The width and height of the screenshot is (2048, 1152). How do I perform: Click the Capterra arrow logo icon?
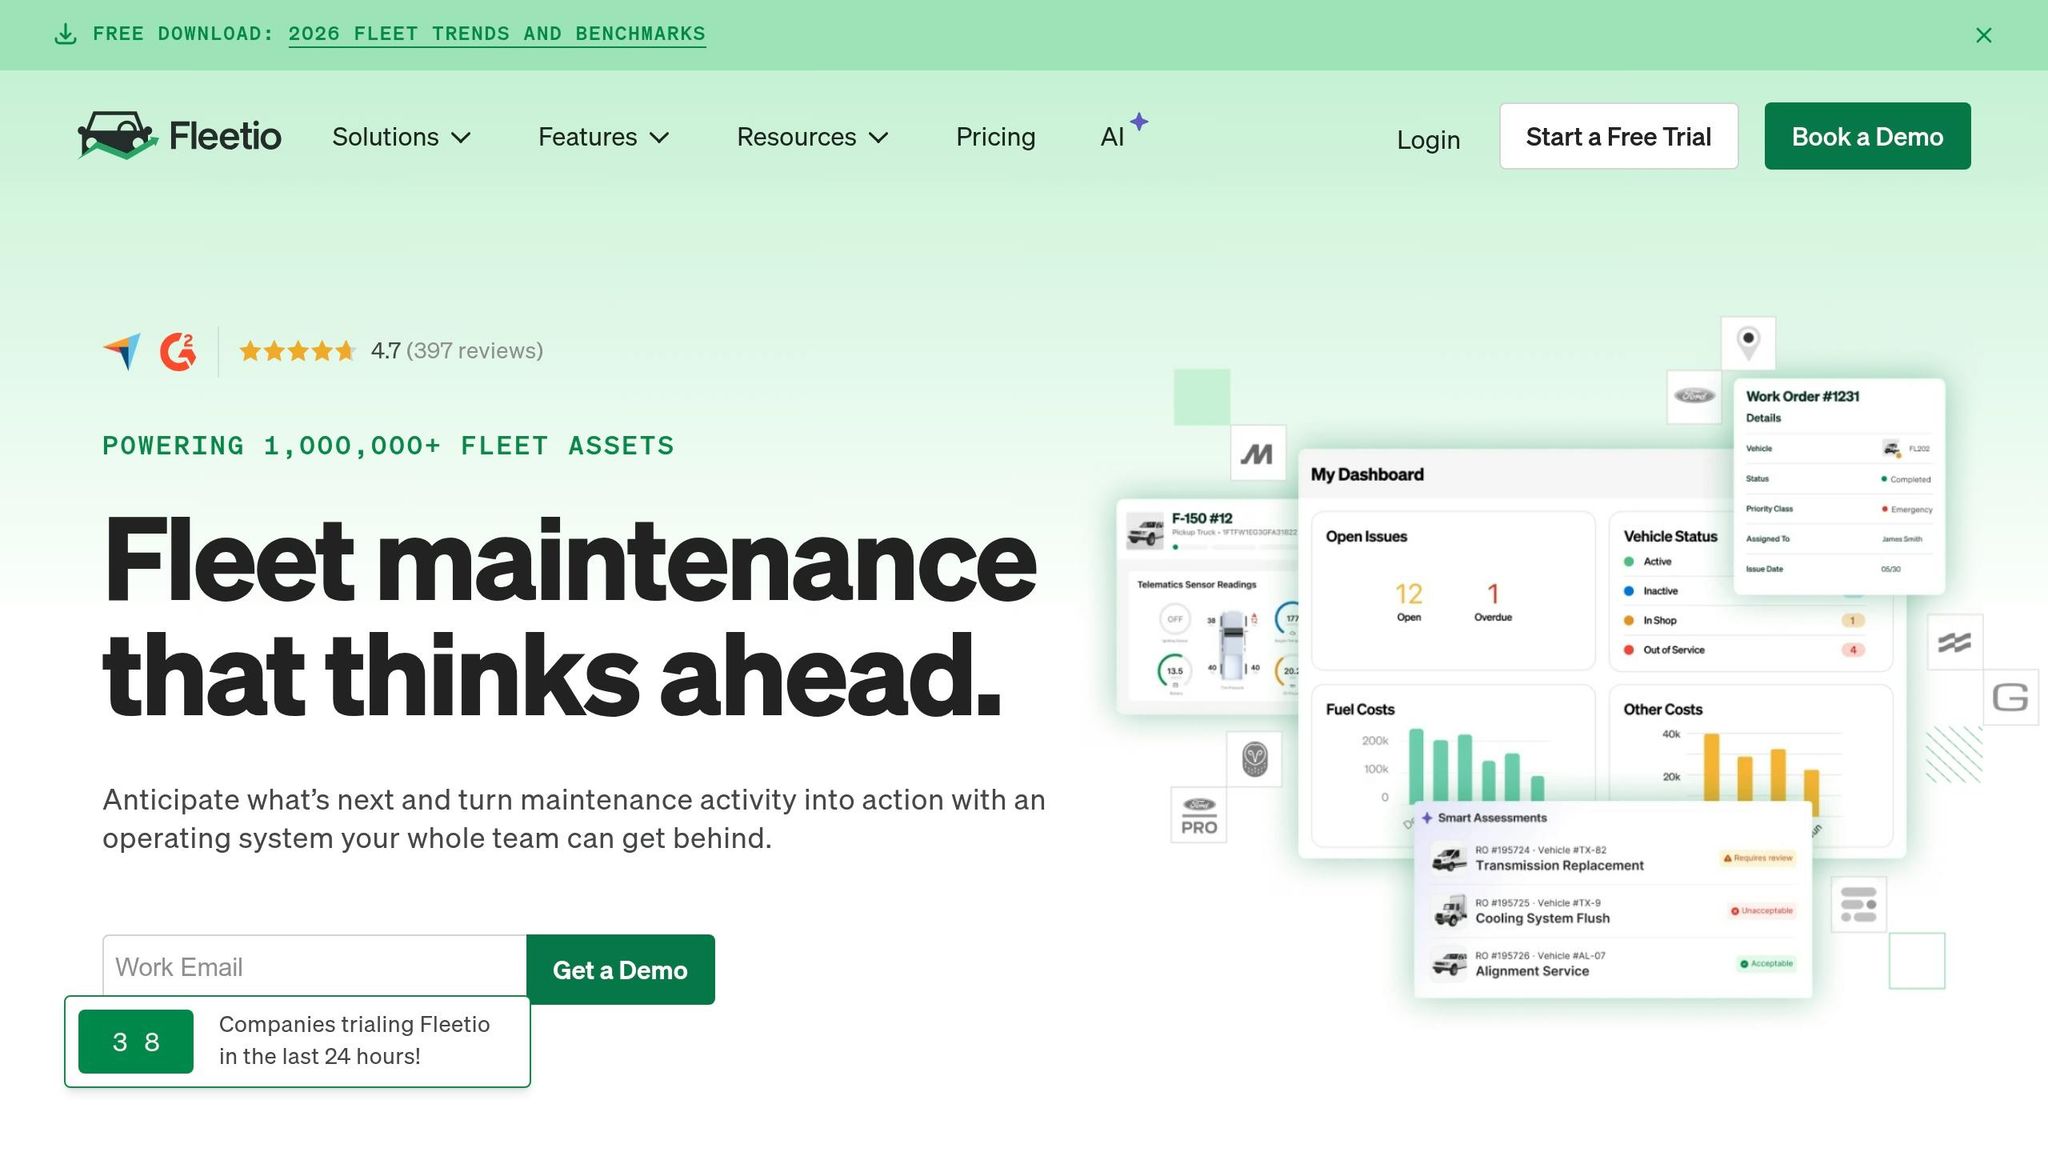click(122, 351)
